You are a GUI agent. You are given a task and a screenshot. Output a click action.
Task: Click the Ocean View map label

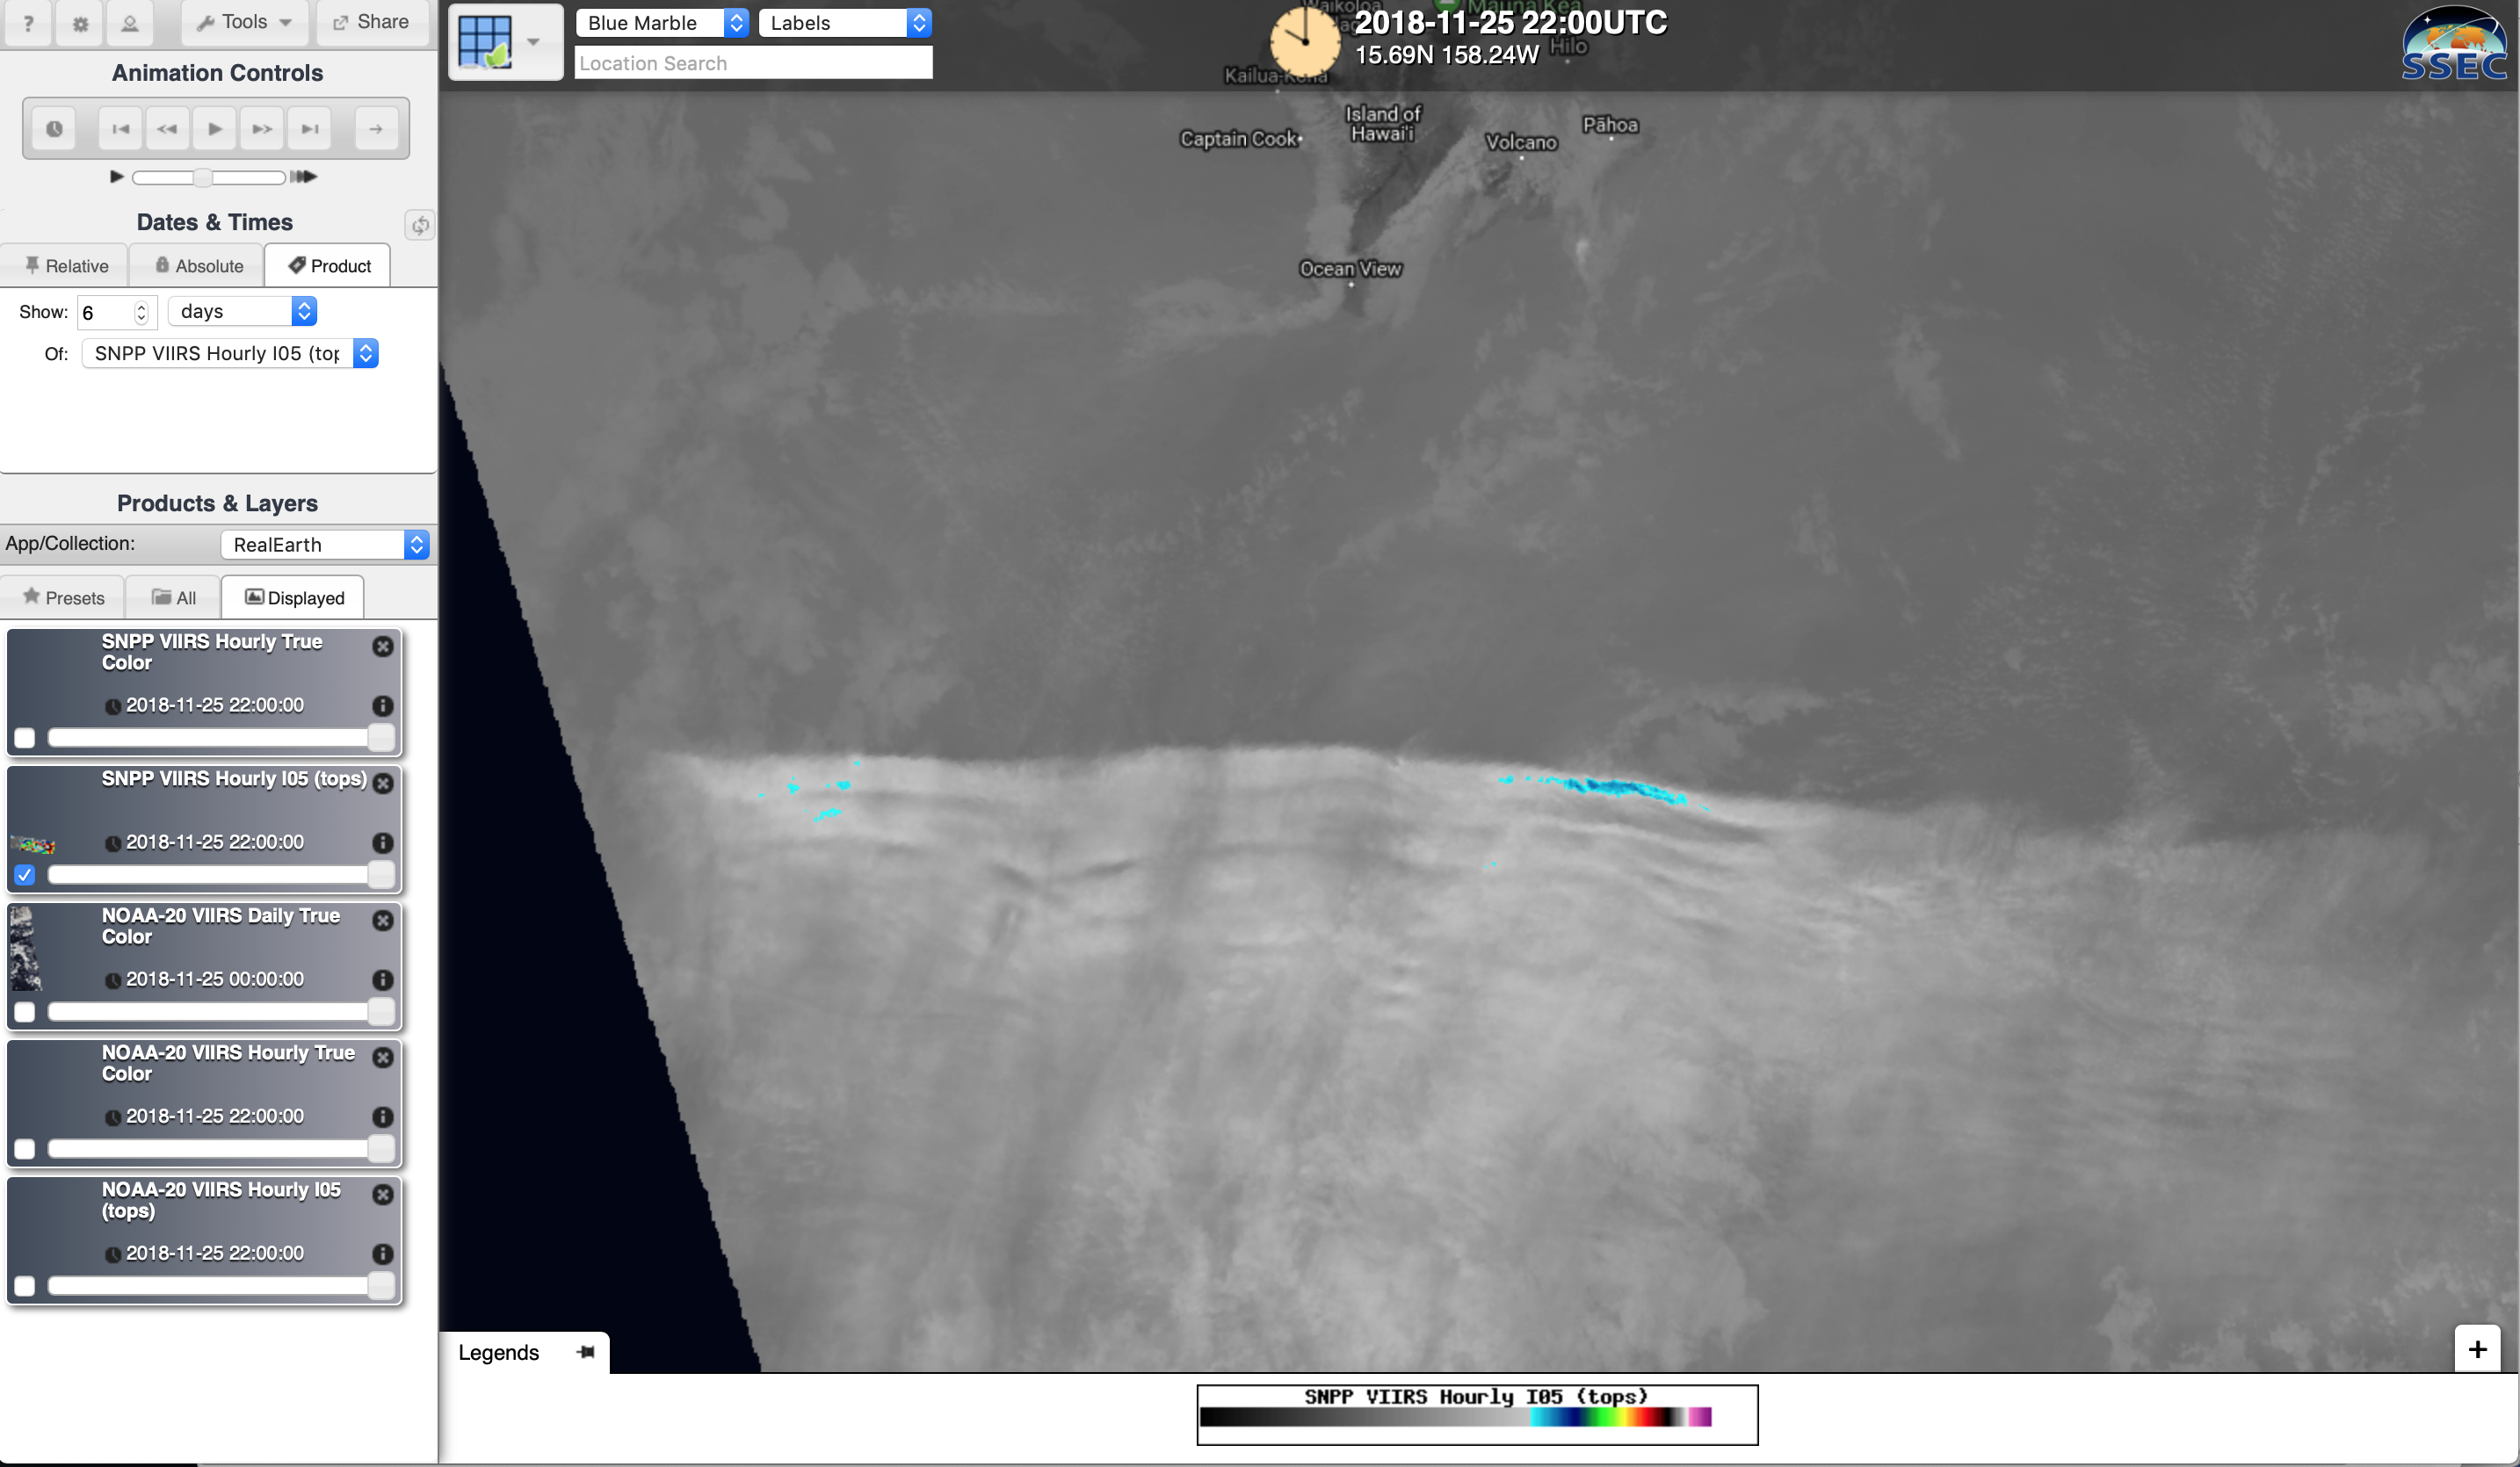pyautogui.click(x=1350, y=268)
